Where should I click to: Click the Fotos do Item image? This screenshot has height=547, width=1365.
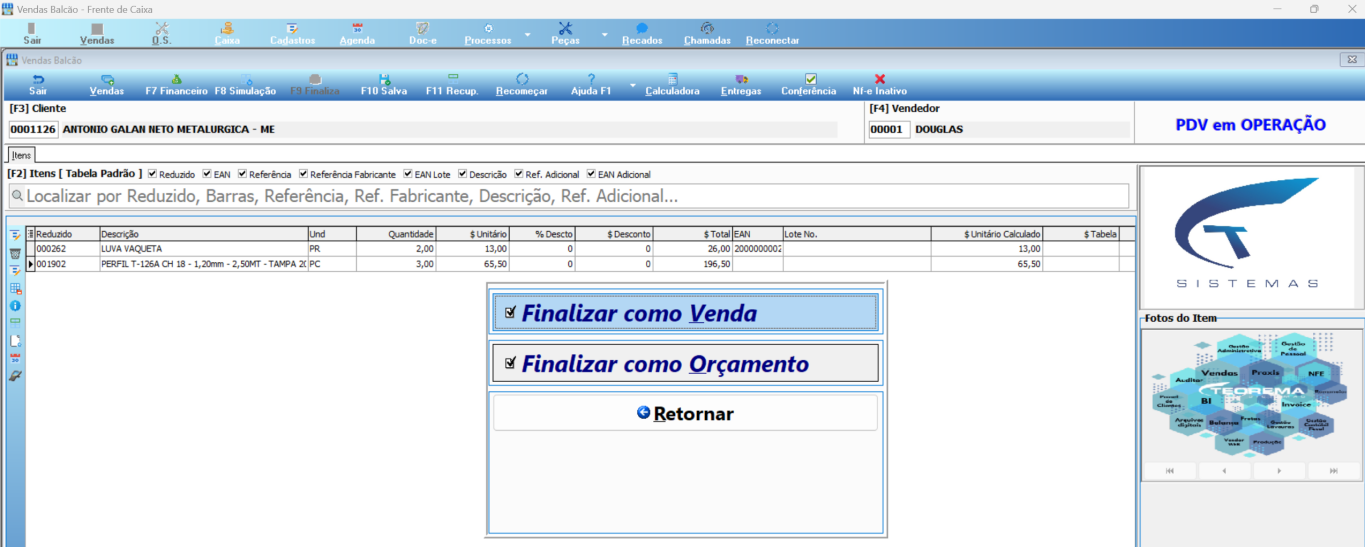[x=1252, y=393]
